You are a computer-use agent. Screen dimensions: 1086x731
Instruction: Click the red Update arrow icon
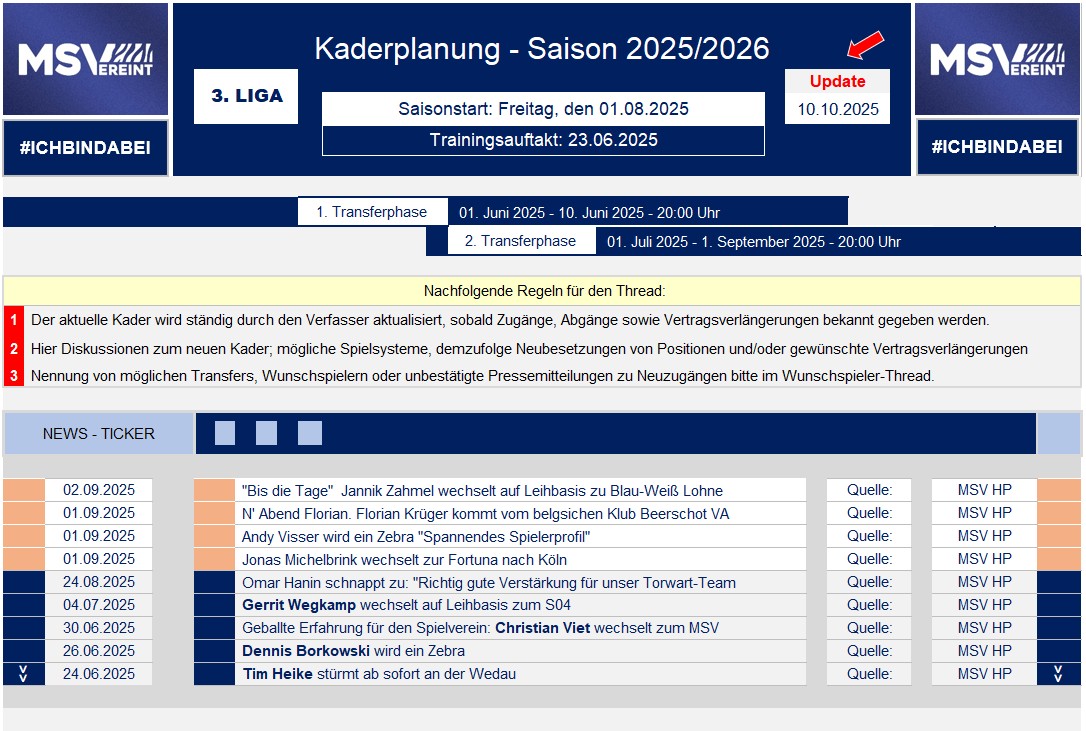coord(866,44)
